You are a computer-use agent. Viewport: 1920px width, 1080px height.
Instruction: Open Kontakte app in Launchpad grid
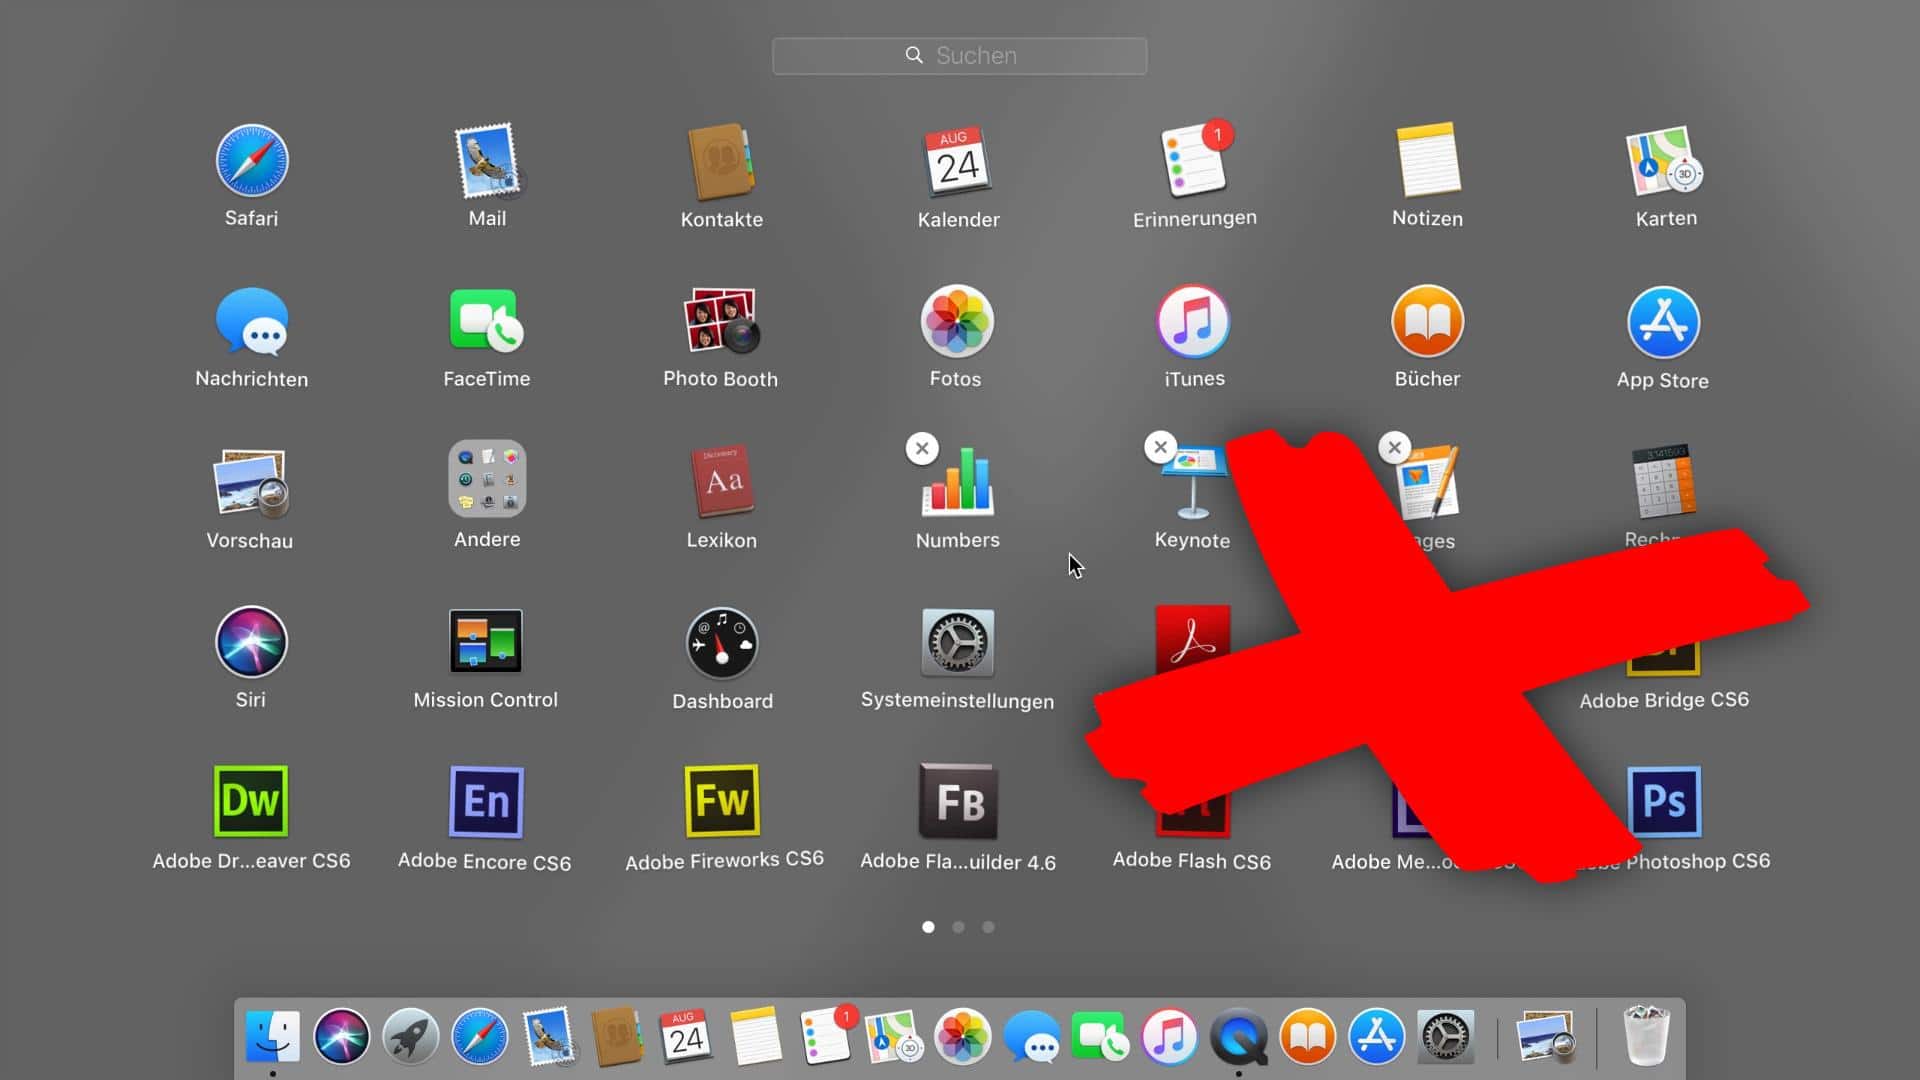pyautogui.click(x=721, y=162)
